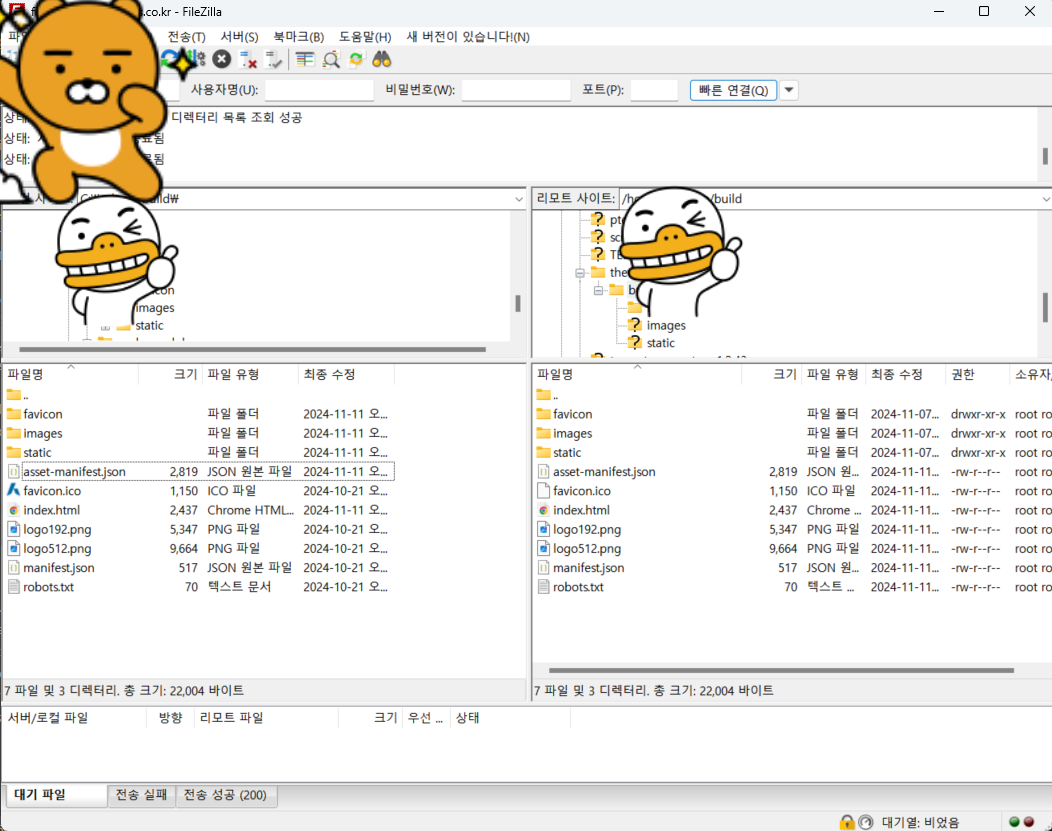Click local favicon.ico file icon
The width and height of the screenshot is (1052, 831).
pyautogui.click(x=13, y=491)
